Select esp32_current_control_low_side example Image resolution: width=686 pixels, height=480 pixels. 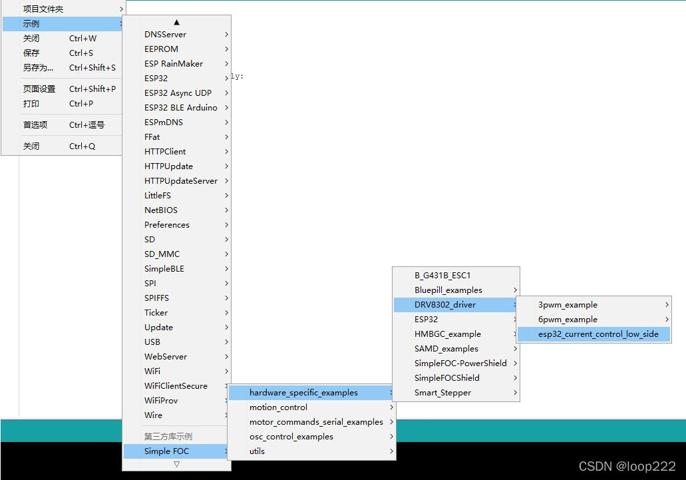pyautogui.click(x=594, y=334)
